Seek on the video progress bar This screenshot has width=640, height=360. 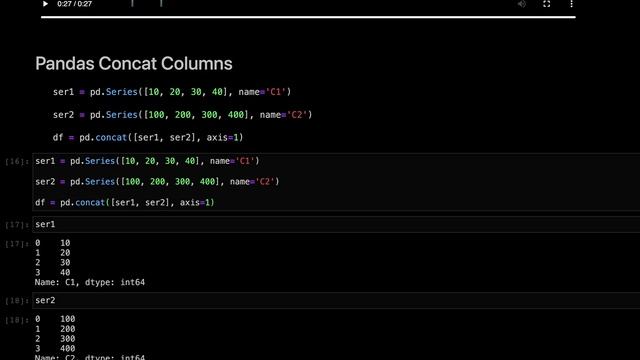[x=308, y=17]
